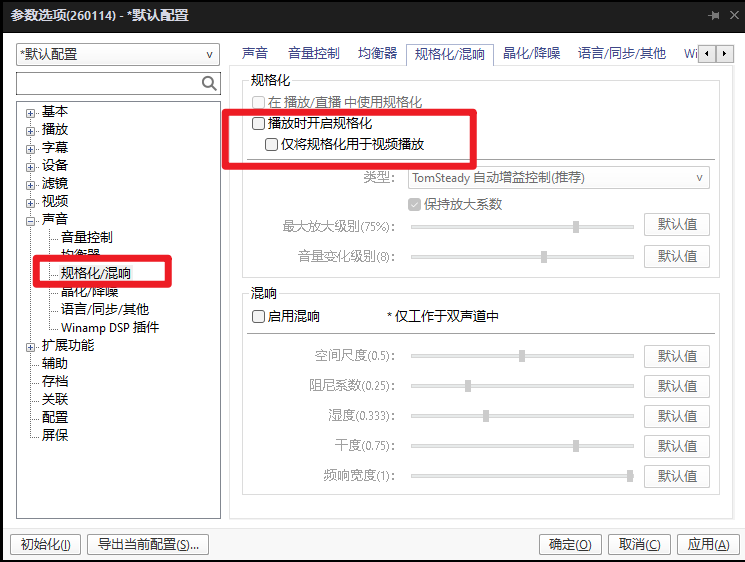
Task: Switch to the 晶化/降噪 tab
Action: click(531, 53)
